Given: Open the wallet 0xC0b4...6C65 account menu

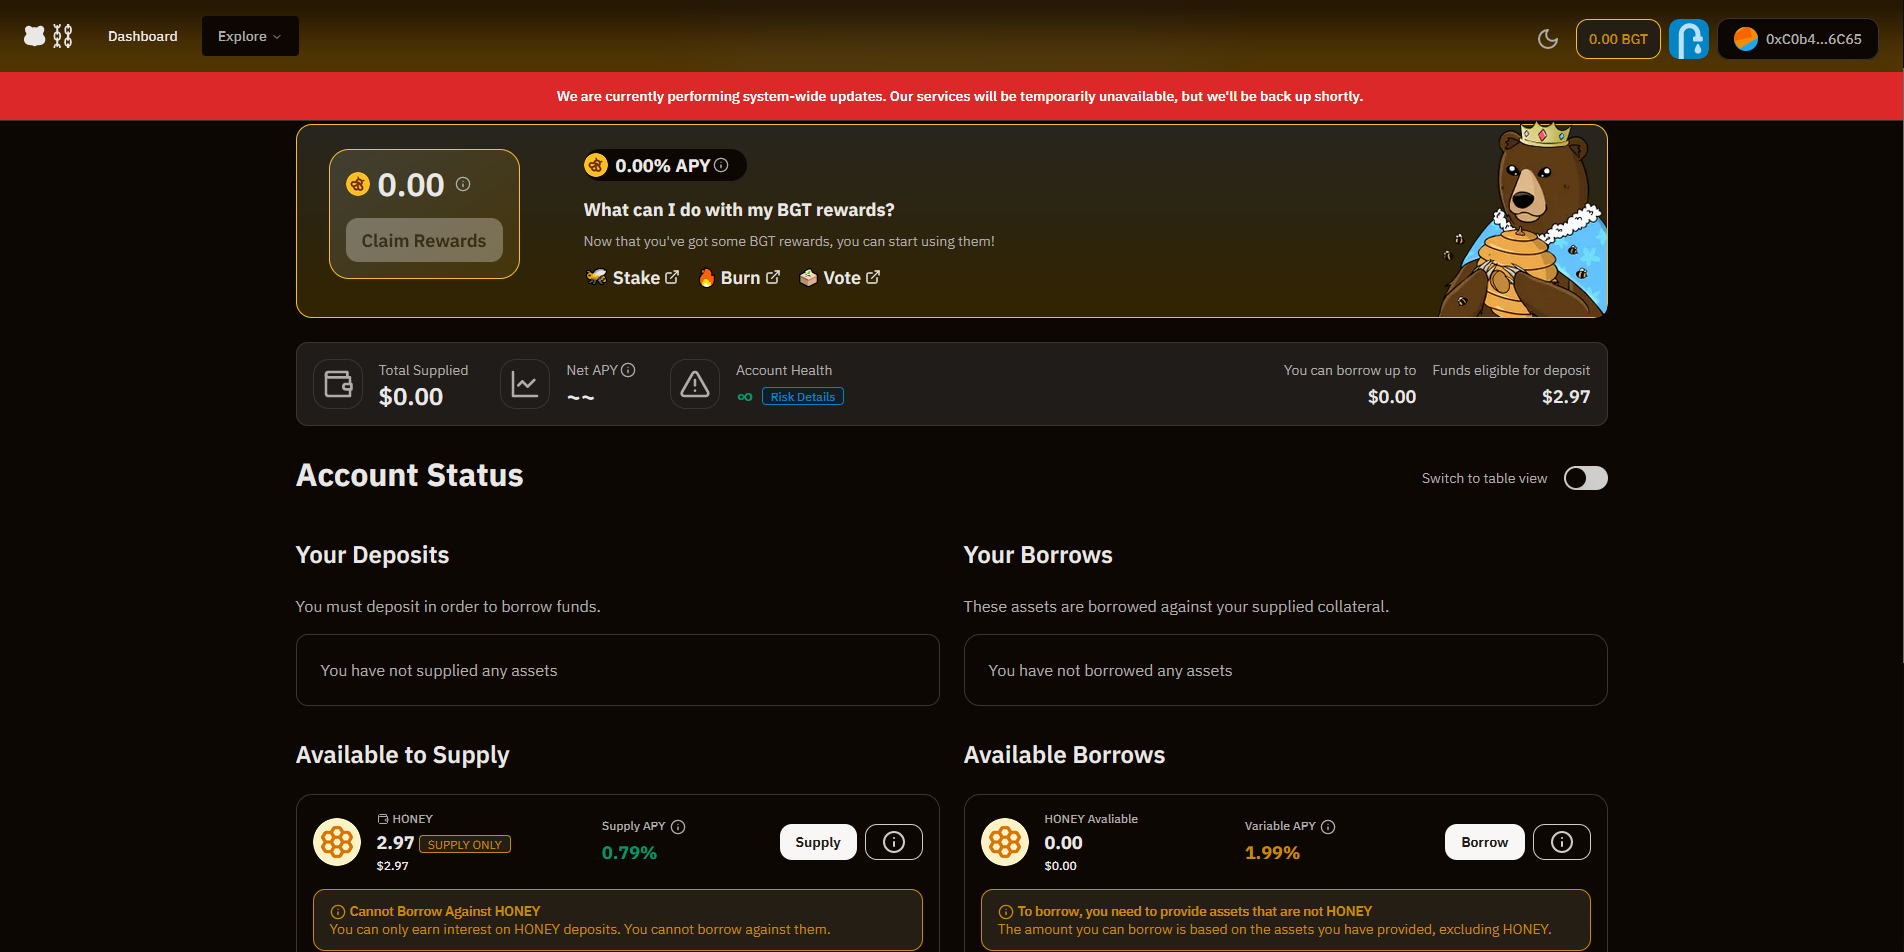Looking at the screenshot, I should point(1797,39).
